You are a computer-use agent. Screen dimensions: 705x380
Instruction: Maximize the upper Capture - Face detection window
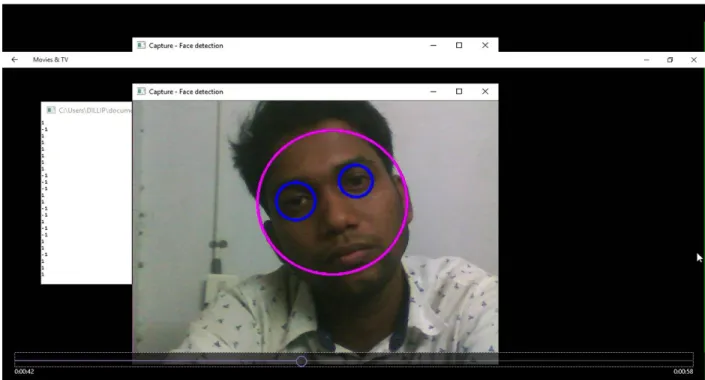[x=459, y=45]
